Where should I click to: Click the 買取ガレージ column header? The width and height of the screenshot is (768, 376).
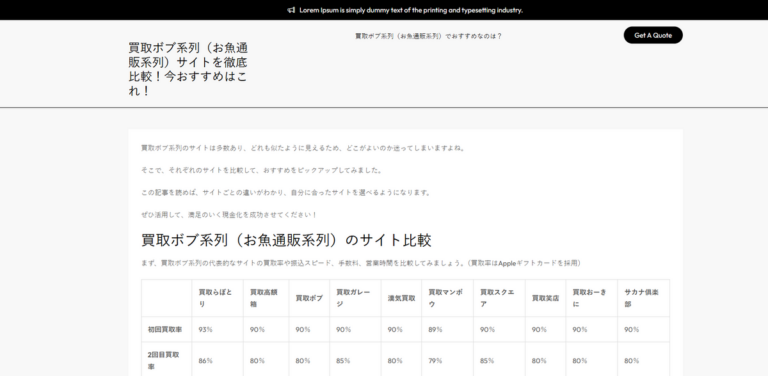(x=356, y=298)
